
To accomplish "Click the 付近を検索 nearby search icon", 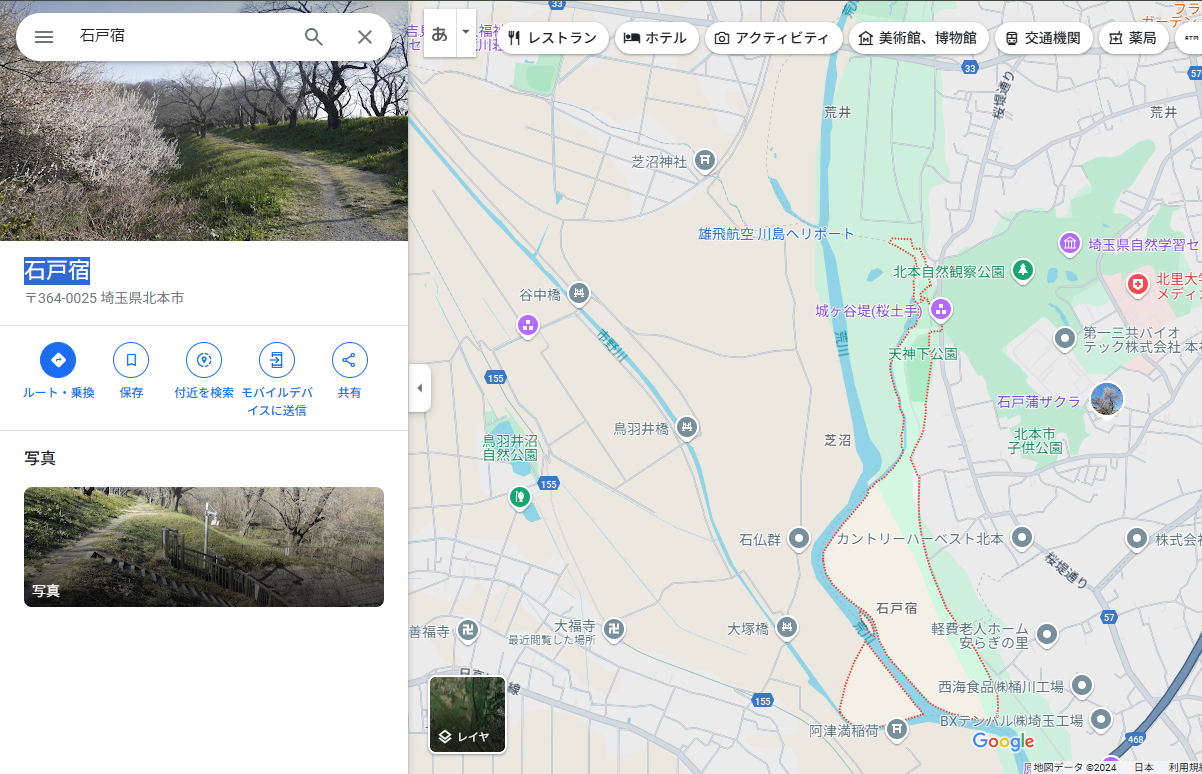I will coord(204,360).
